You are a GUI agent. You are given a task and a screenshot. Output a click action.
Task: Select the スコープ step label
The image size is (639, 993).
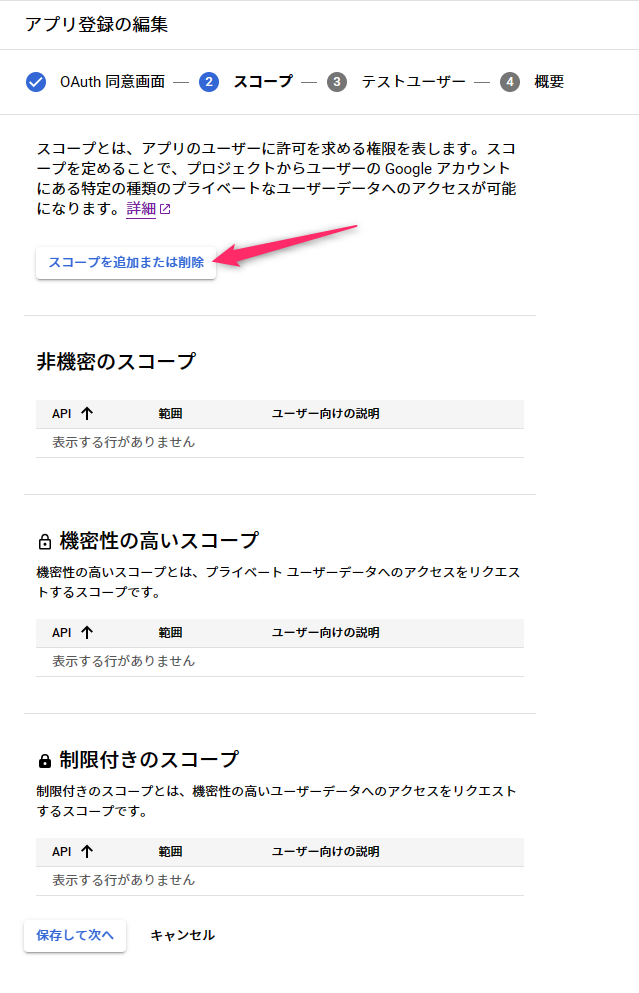click(x=263, y=82)
